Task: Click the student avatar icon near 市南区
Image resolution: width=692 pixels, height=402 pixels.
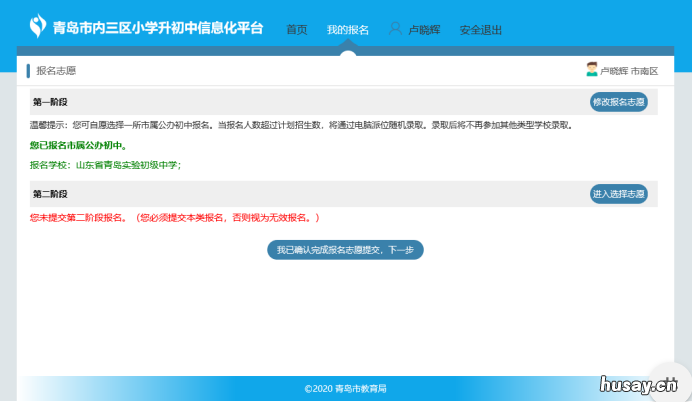Action: point(591,69)
